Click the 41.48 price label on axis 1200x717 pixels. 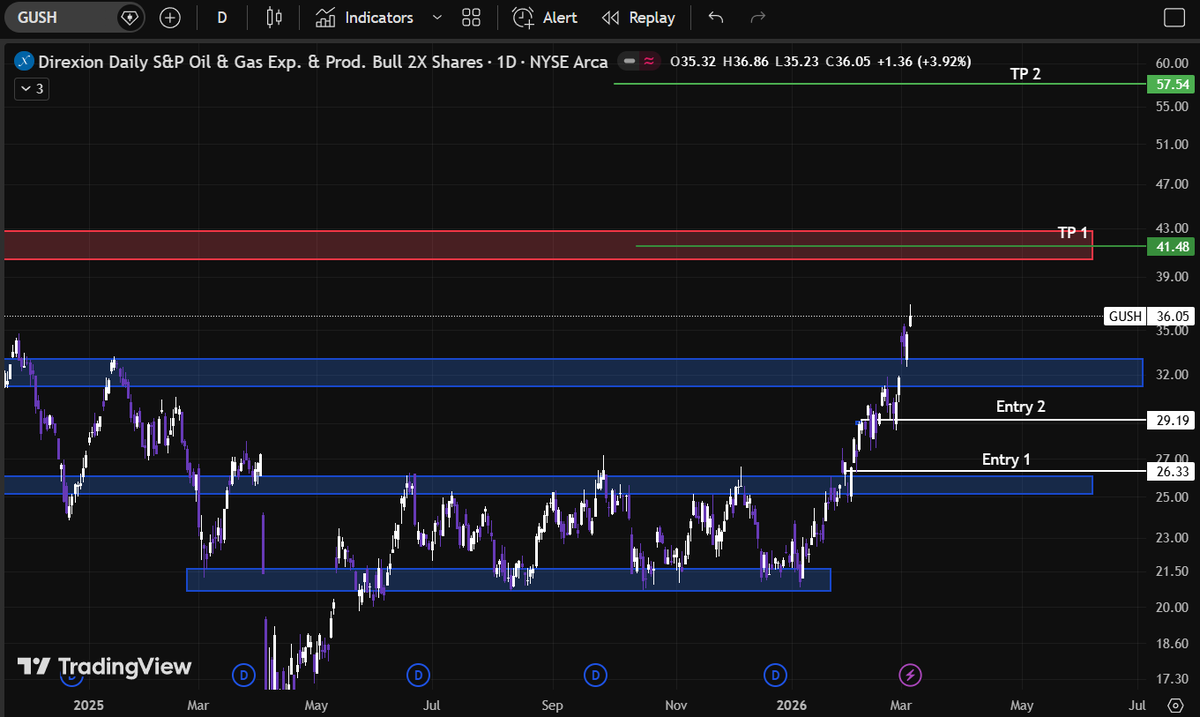(x=1172, y=246)
